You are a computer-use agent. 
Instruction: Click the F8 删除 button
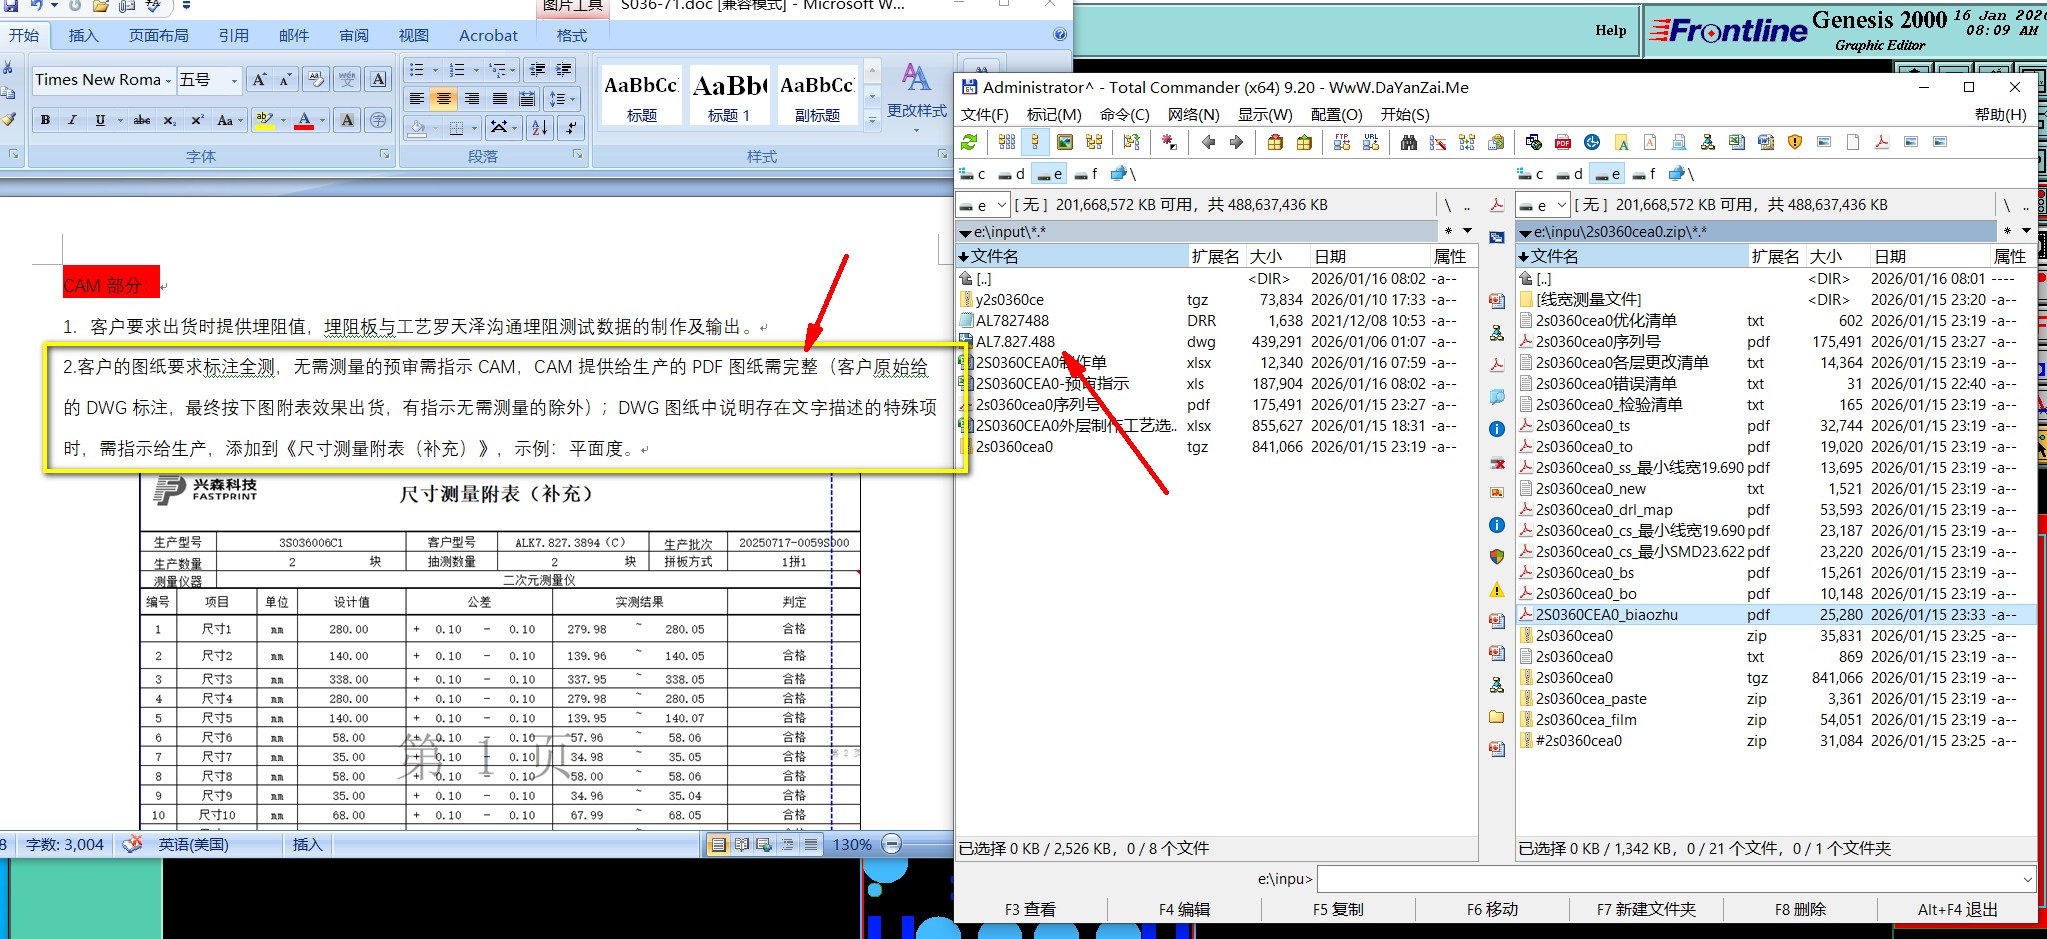coord(1800,909)
